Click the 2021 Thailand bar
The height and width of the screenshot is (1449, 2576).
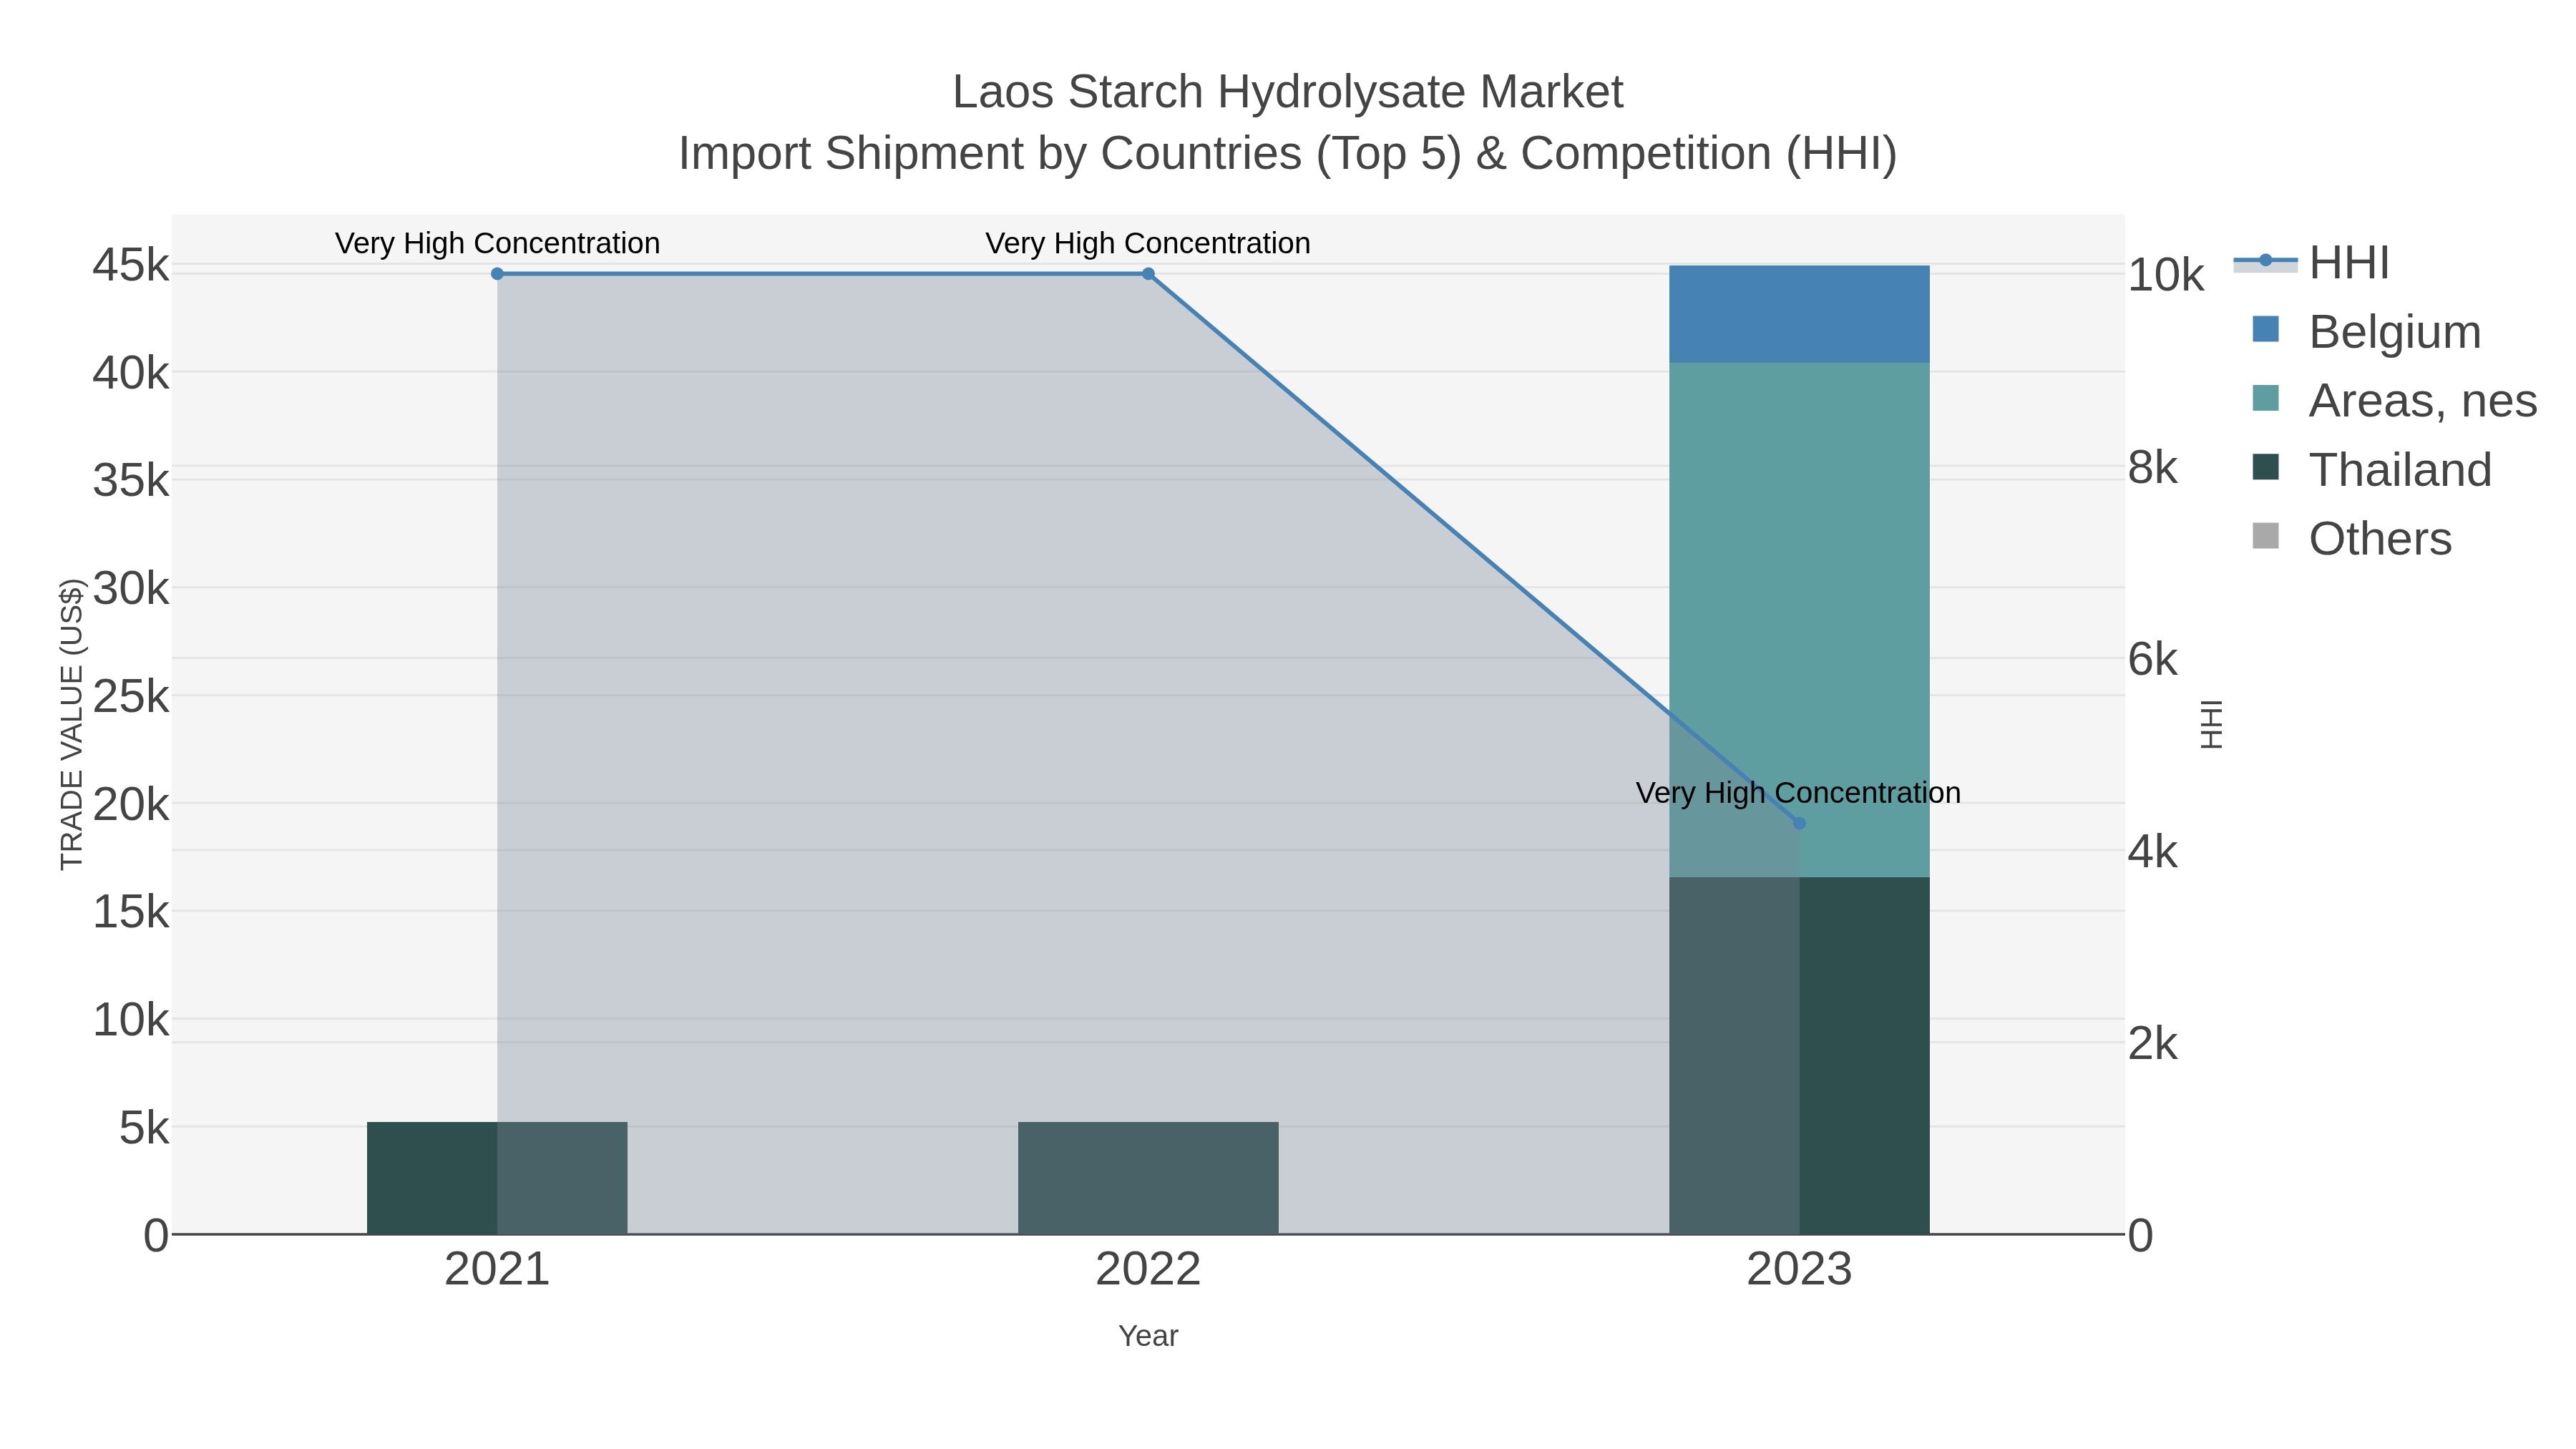497,1178
